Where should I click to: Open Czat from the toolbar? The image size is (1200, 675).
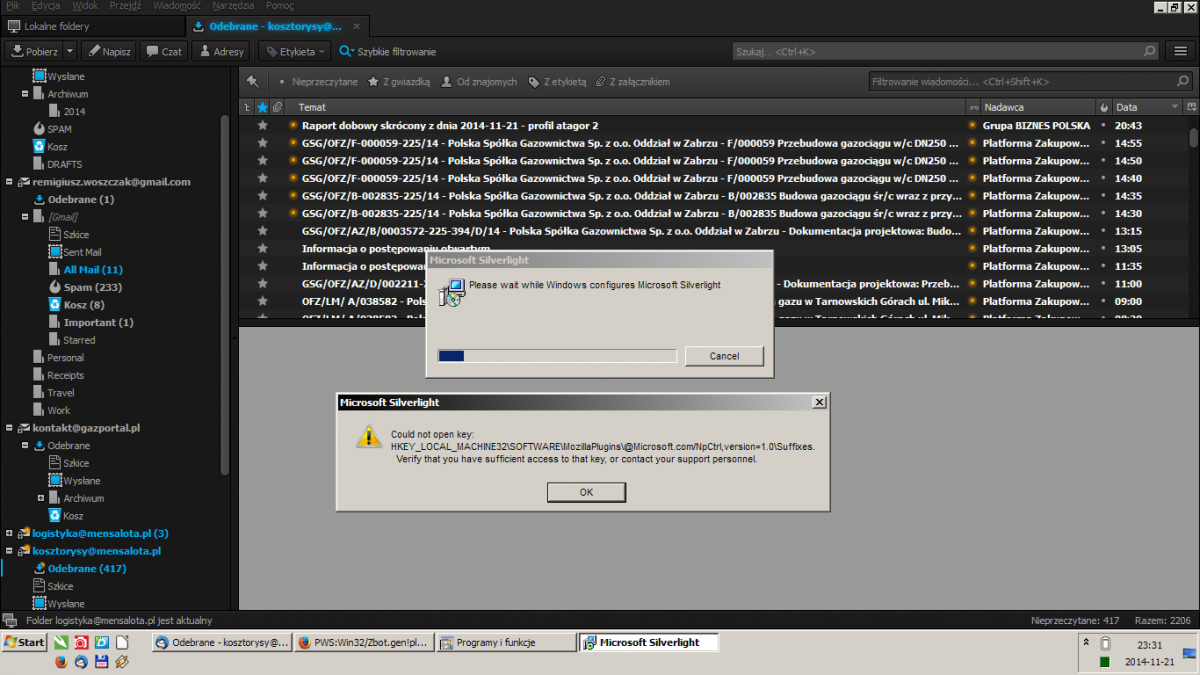tap(163, 51)
